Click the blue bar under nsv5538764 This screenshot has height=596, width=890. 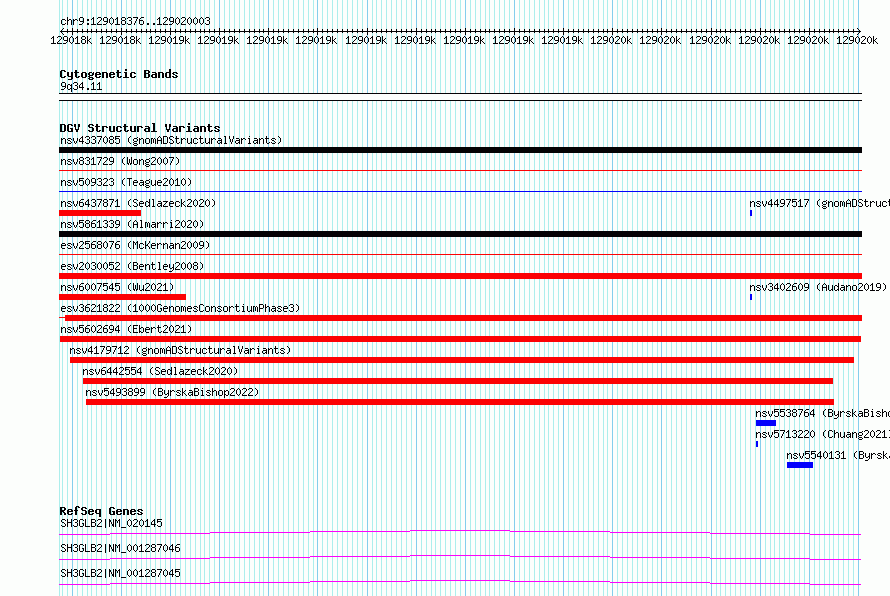766,423
